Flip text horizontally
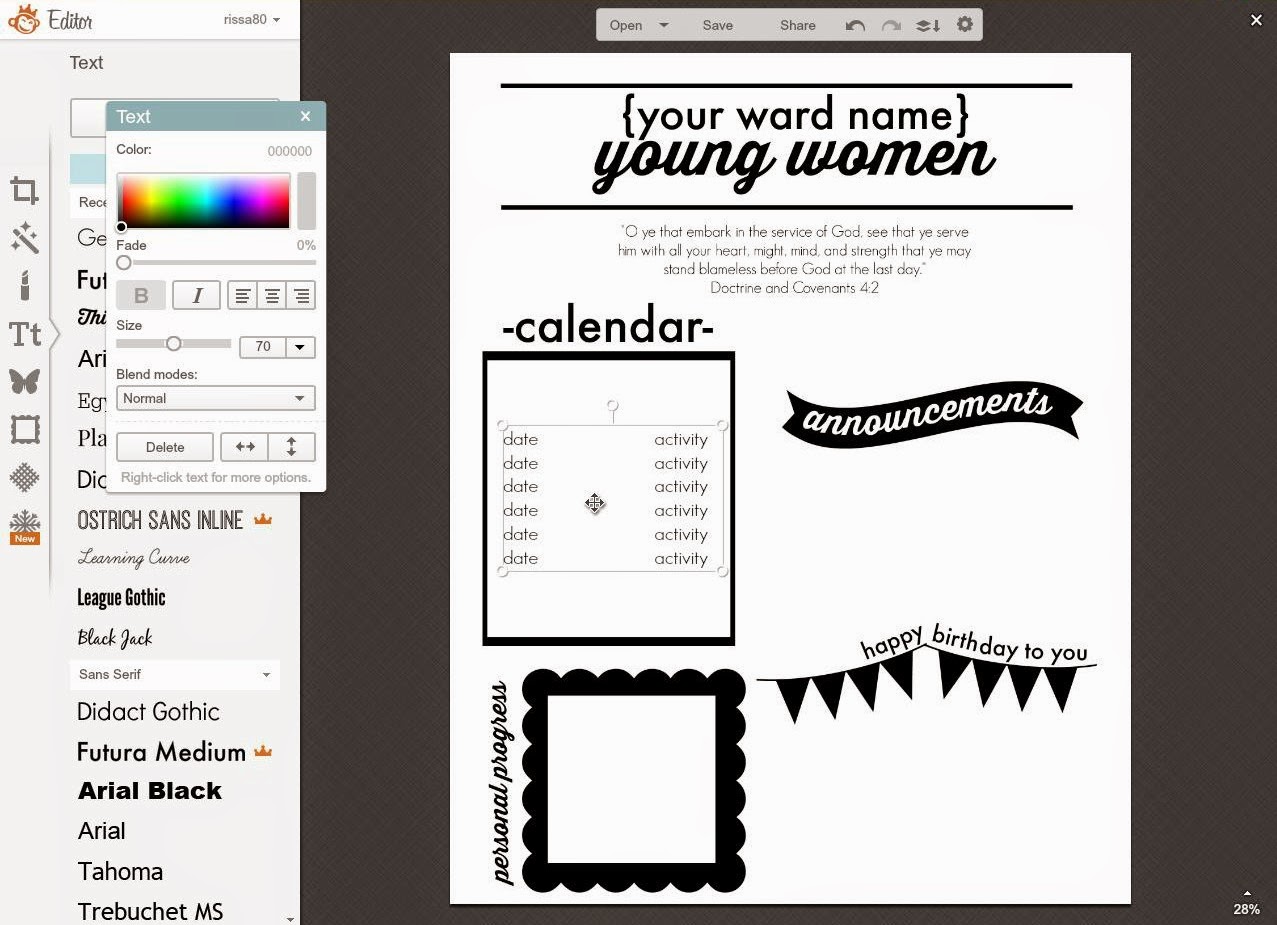The image size is (1277, 925). pyautogui.click(x=245, y=447)
